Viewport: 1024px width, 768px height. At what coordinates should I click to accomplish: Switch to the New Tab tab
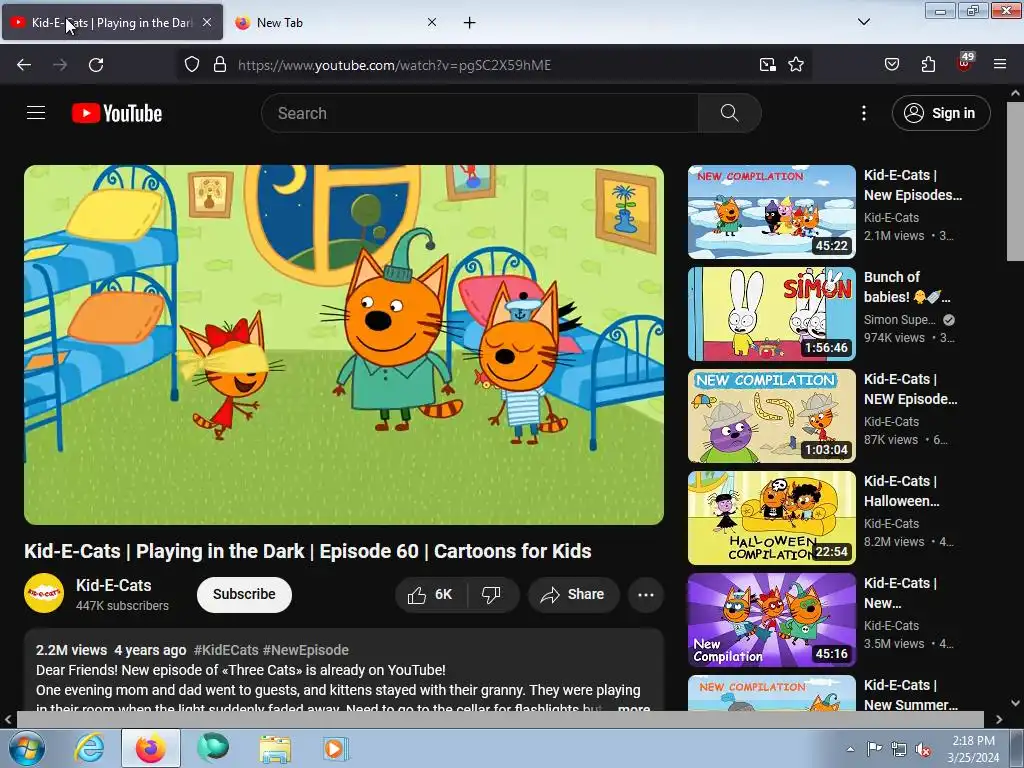[334, 23]
